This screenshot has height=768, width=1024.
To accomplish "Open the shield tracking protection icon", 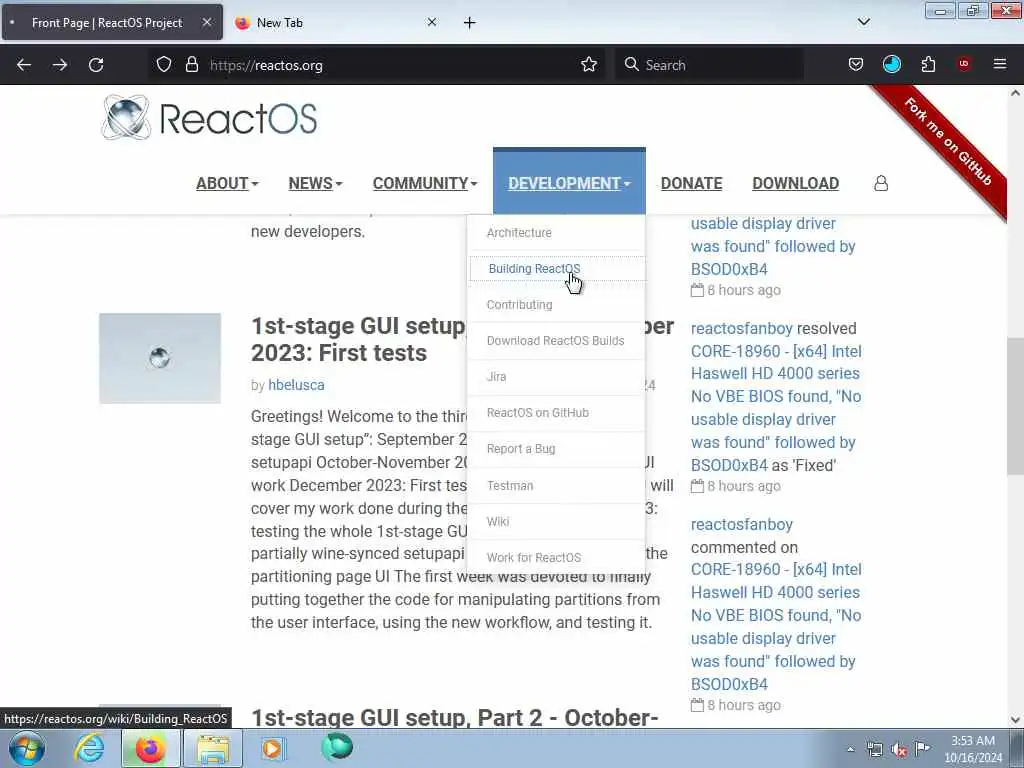I will click(x=164, y=65).
